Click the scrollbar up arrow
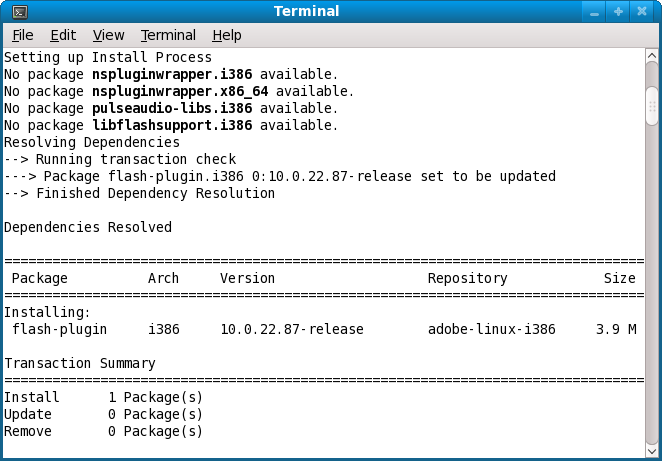The height and width of the screenshot is (461, 662). click(652, 55)
